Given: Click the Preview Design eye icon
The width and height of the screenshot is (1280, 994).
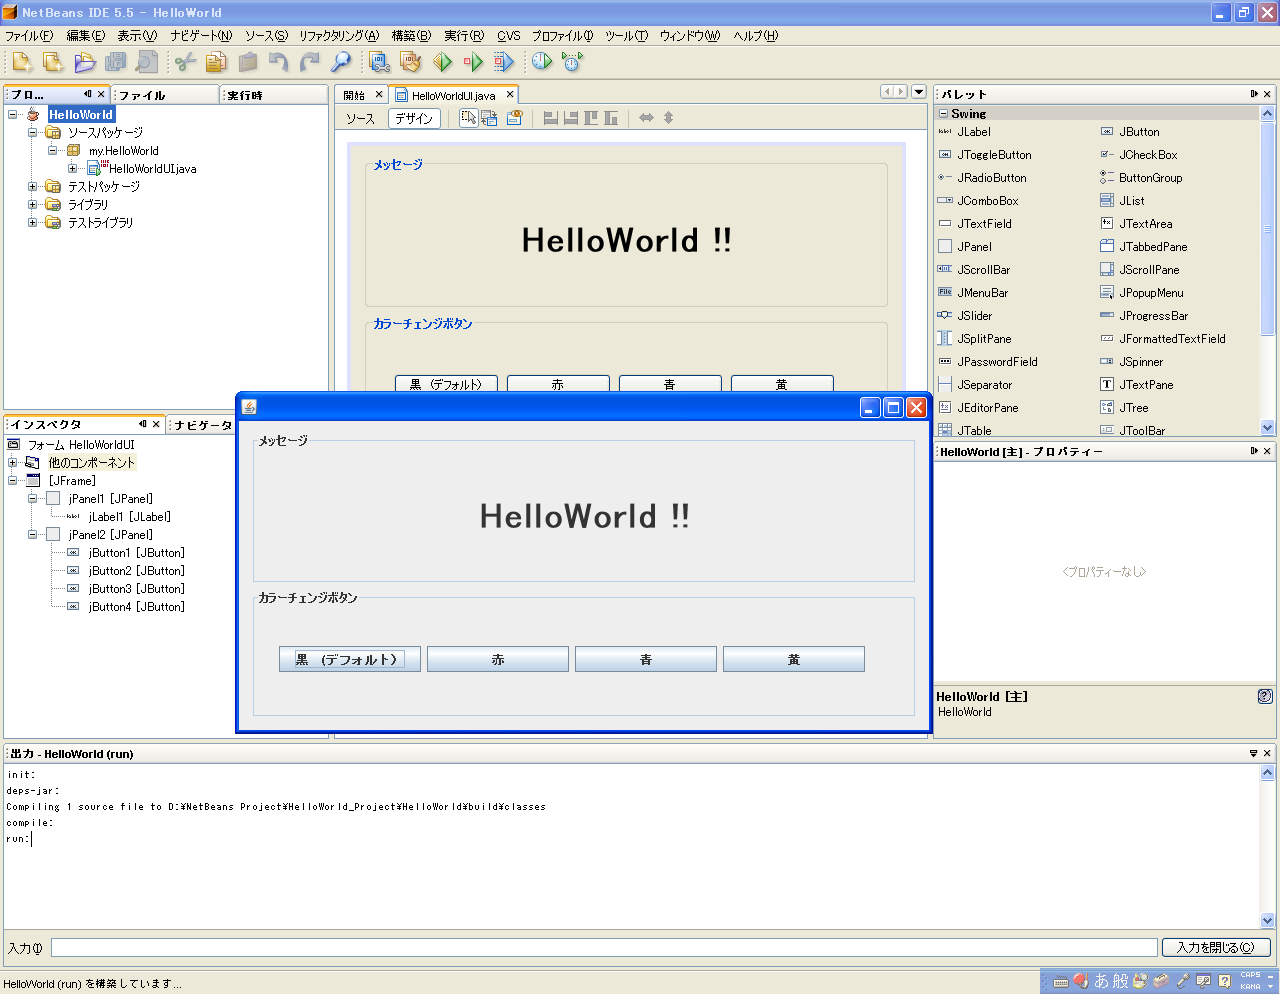Looking at the screenshot, I should coord(514,118).
